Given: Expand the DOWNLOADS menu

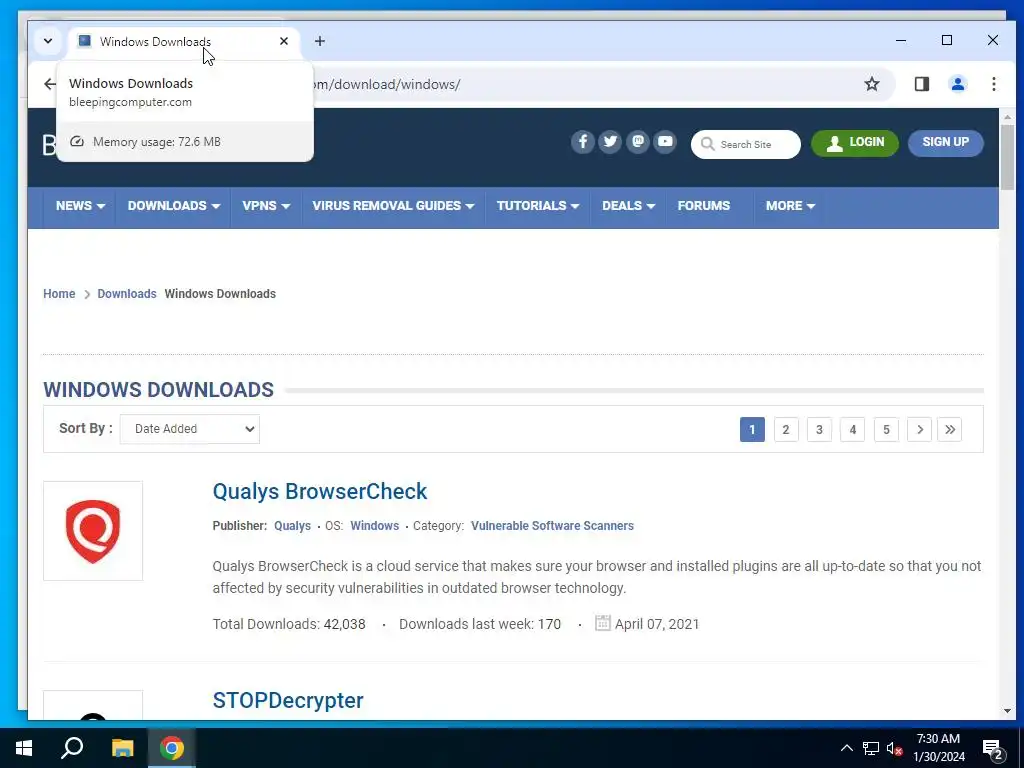Looking at the screenshot, I should 174,206.
